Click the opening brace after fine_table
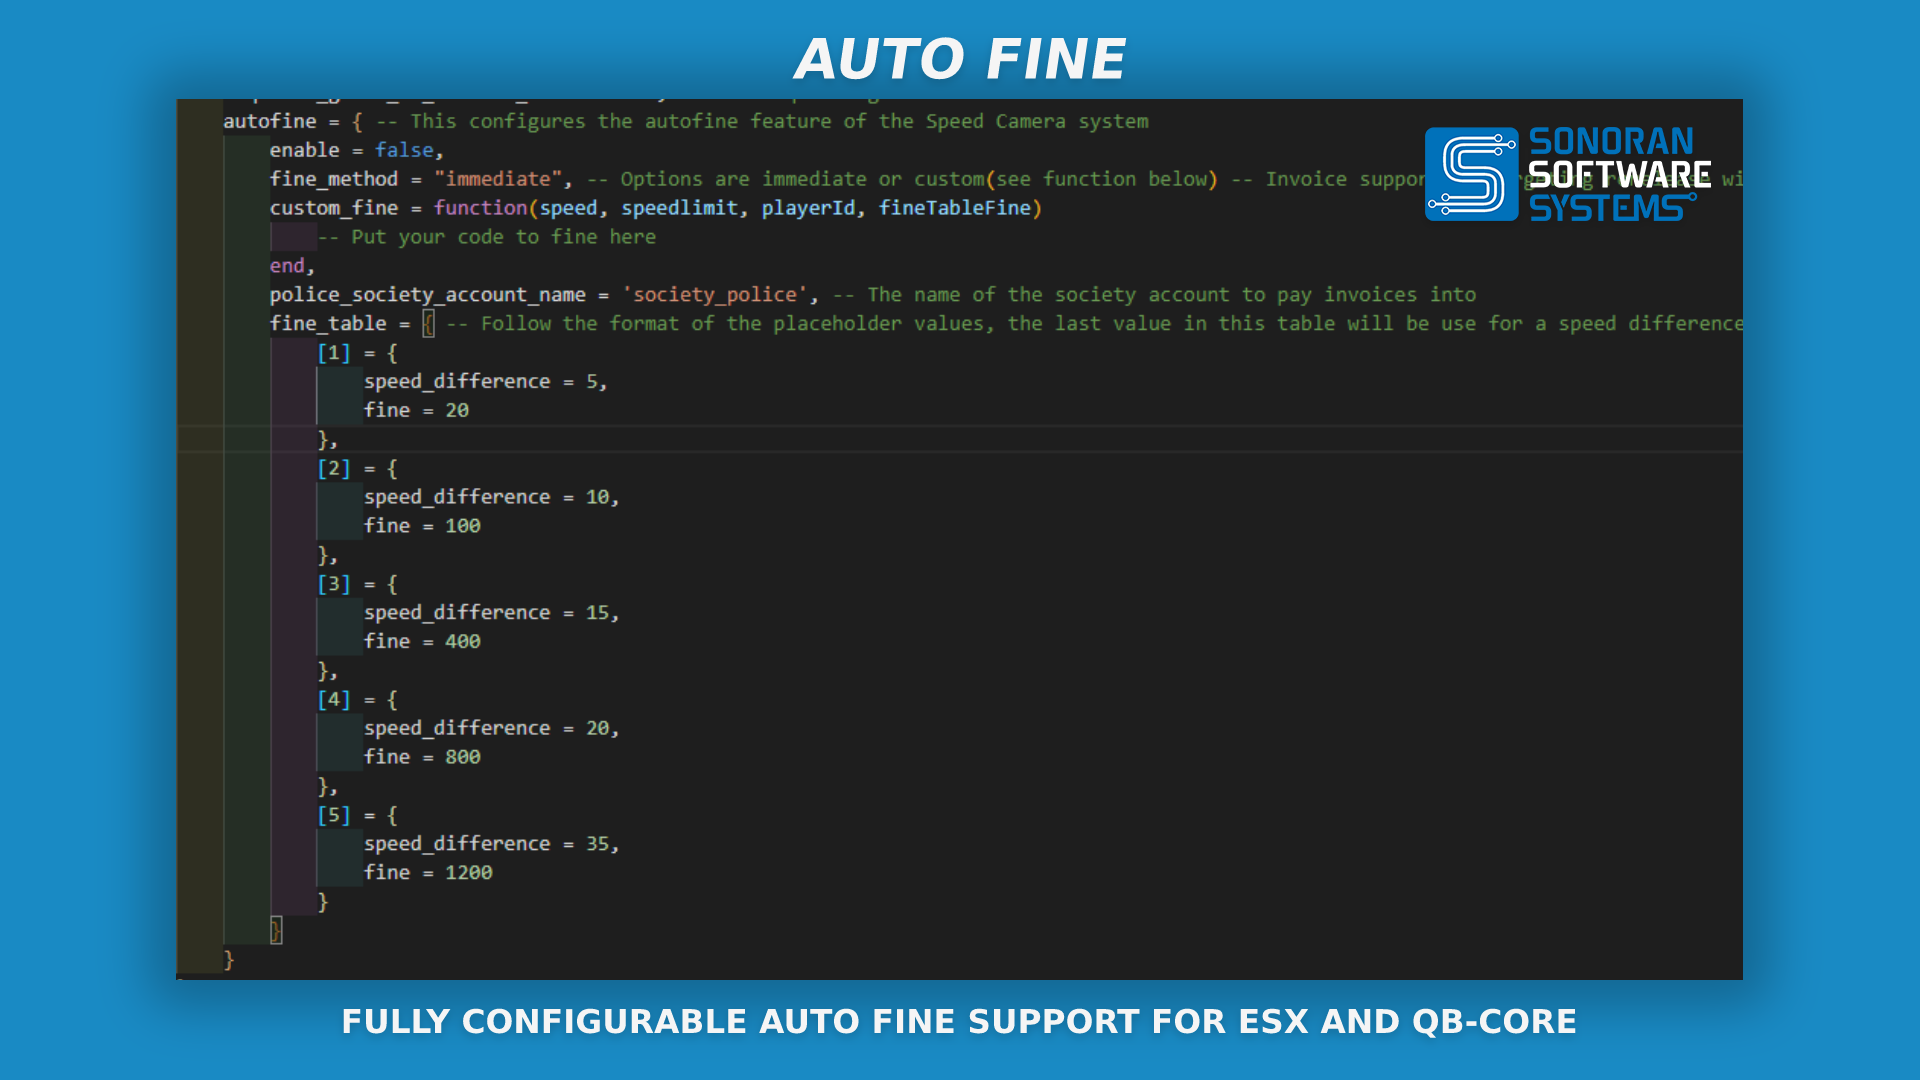This screenshot has height=1080, width=1920. (x=428, y=324)
